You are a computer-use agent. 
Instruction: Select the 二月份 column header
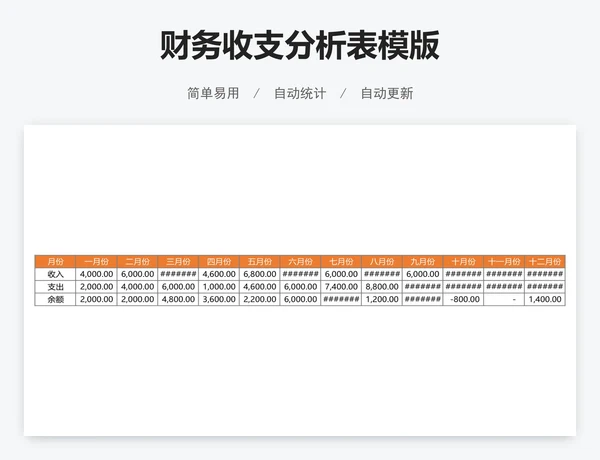pos(137,262)
